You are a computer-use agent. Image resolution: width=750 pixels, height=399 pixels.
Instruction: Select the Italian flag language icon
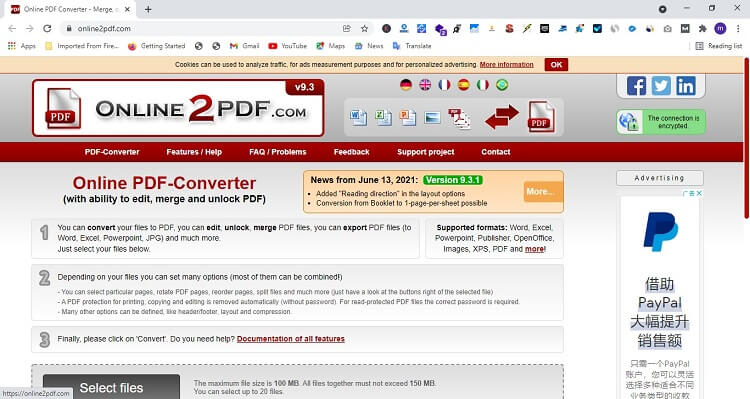pos(483,85)
